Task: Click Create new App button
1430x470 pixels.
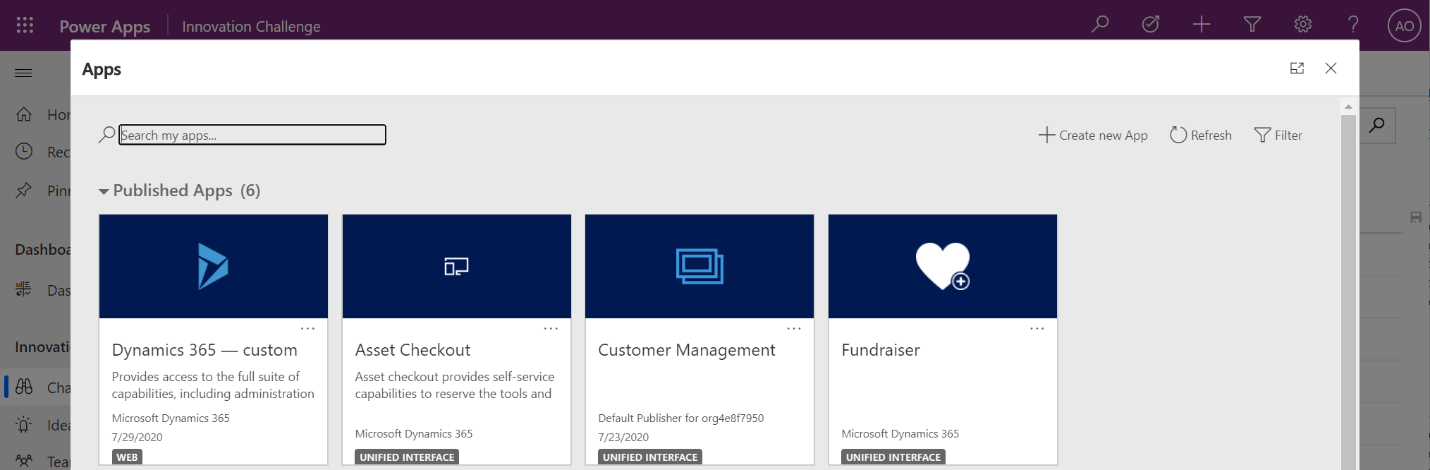Action: click(x=1093, y=135)
